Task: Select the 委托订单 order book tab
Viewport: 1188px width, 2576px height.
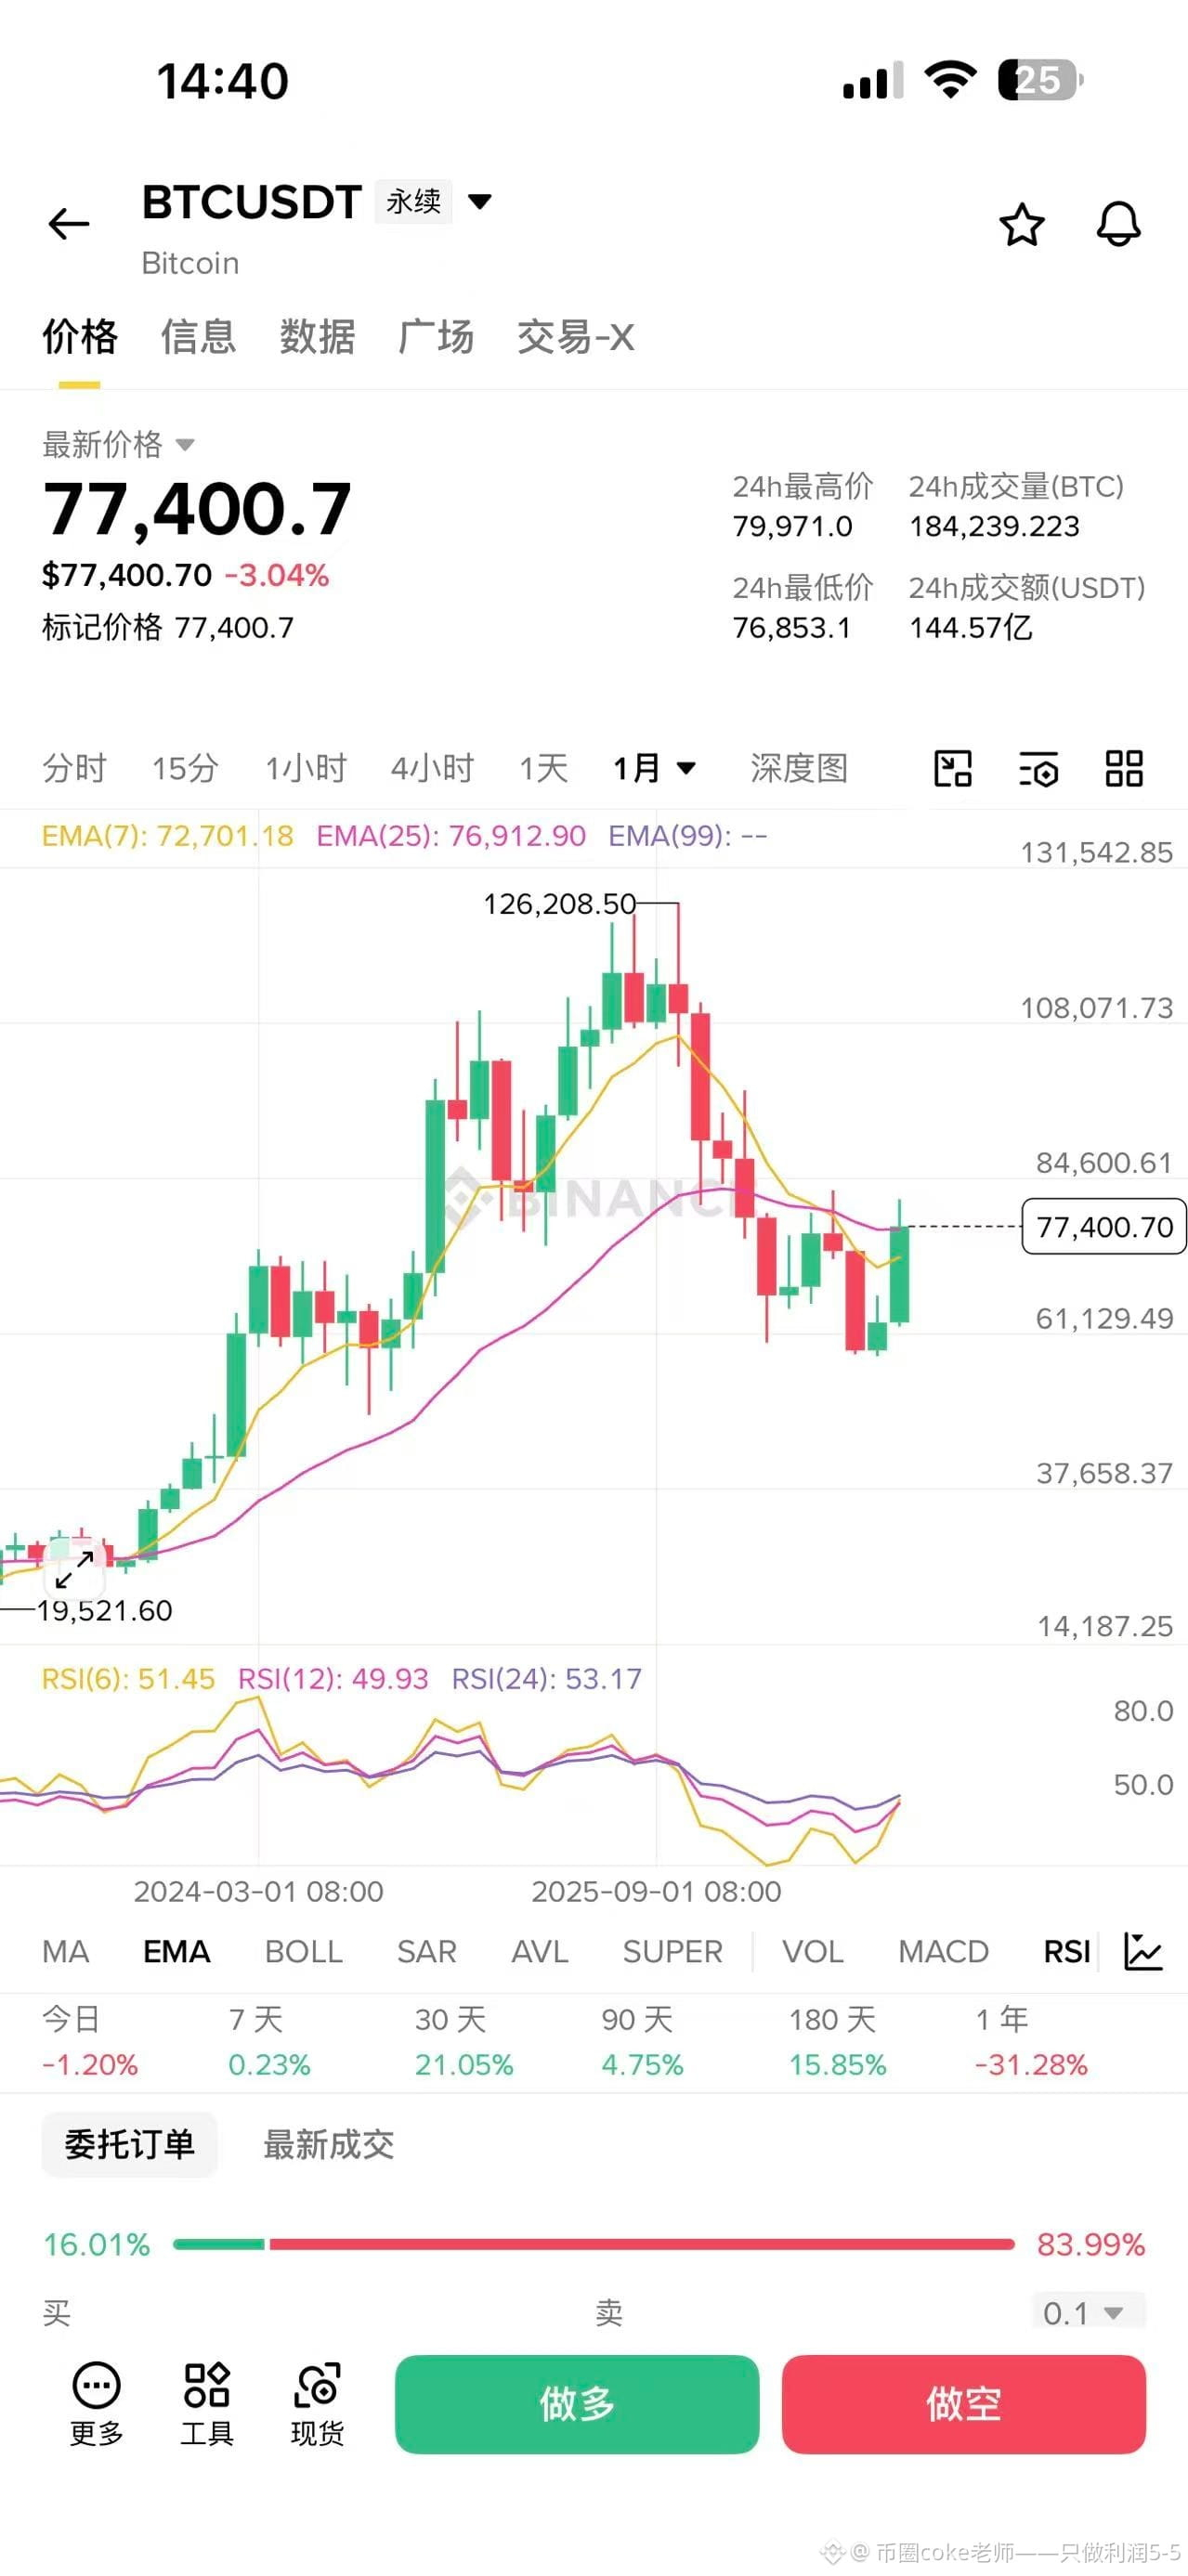Action: click(129, 2144)
